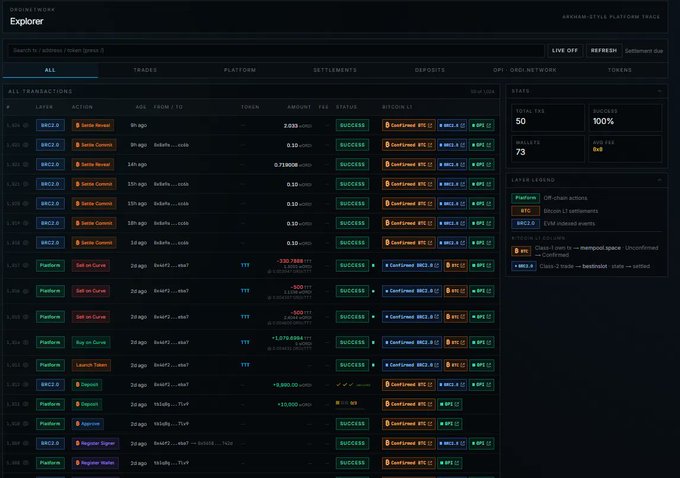Click the WALLETS 73 stat card

pos(548,149)
